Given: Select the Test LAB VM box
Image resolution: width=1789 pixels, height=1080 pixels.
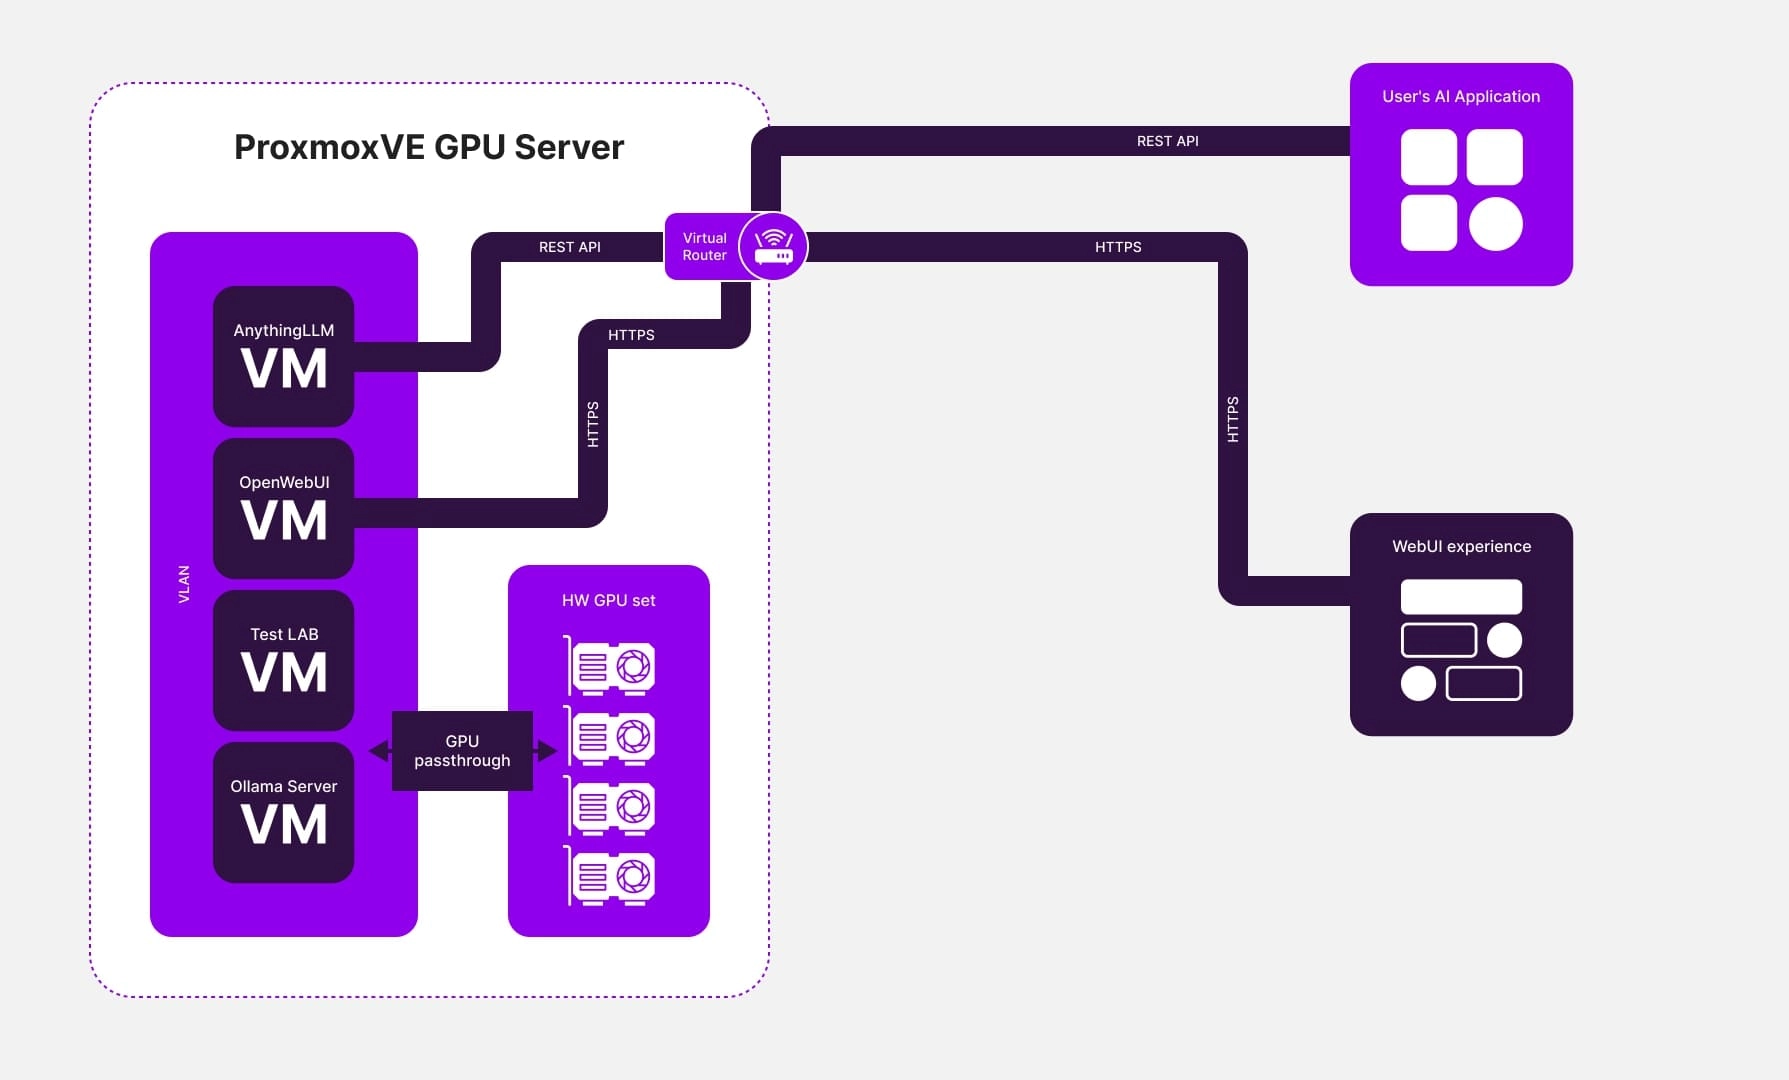Looking at the screenshot, I should pos(283,661).
